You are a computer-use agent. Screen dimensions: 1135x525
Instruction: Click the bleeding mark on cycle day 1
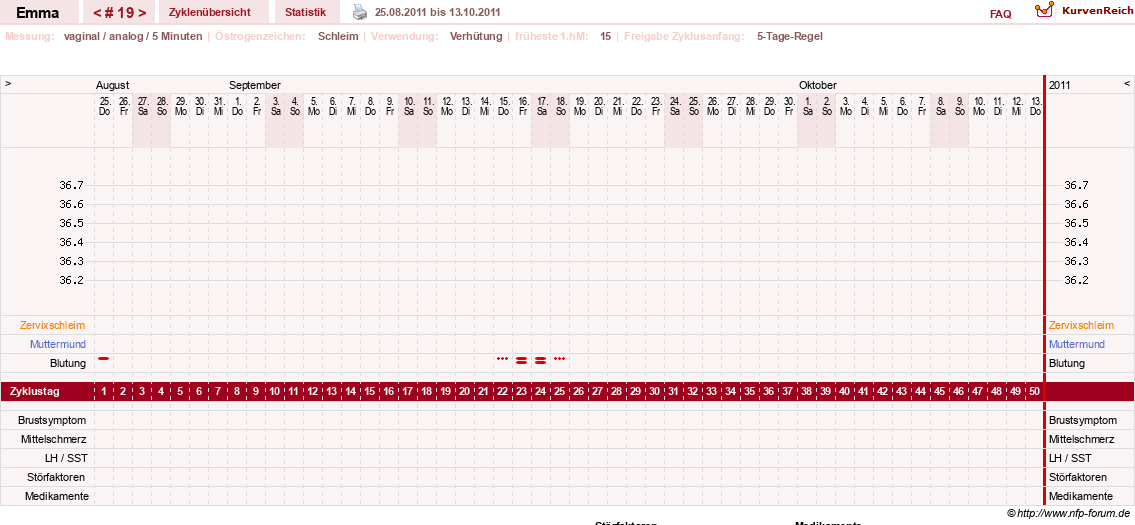click(x=104, y=358)
